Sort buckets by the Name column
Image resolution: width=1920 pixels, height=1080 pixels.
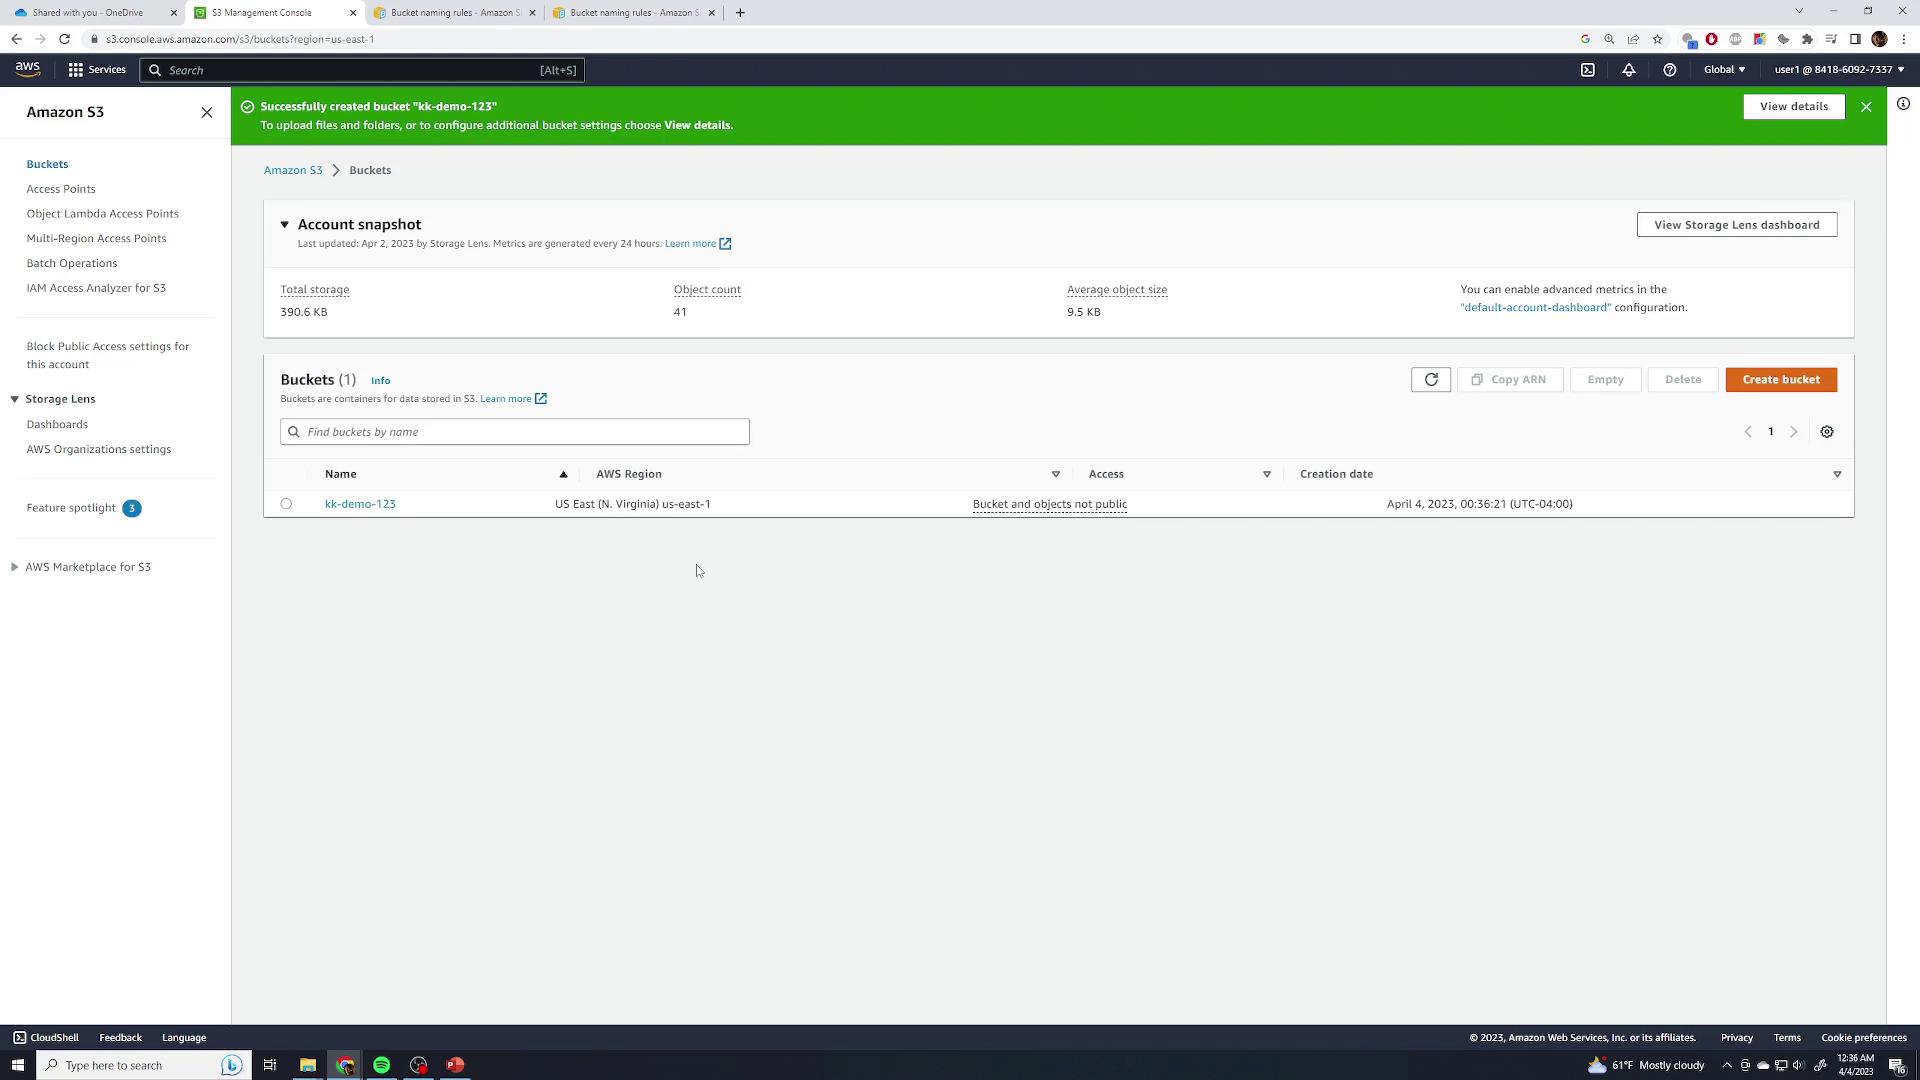[x=341, y=474]
